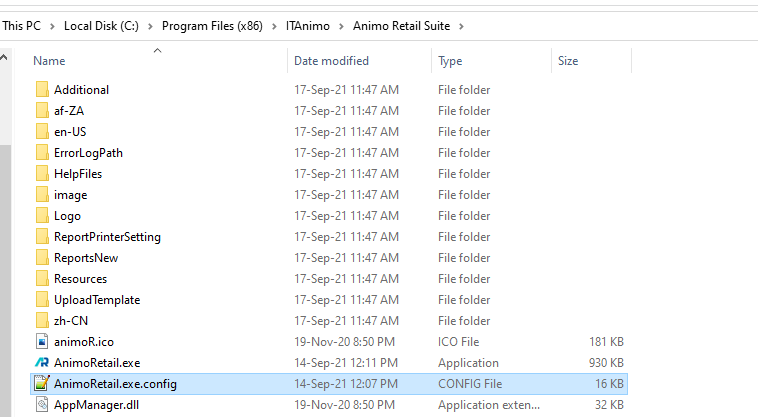Sort by the Type column header
This screenshot has height=417, width=758.
point(450,61)
